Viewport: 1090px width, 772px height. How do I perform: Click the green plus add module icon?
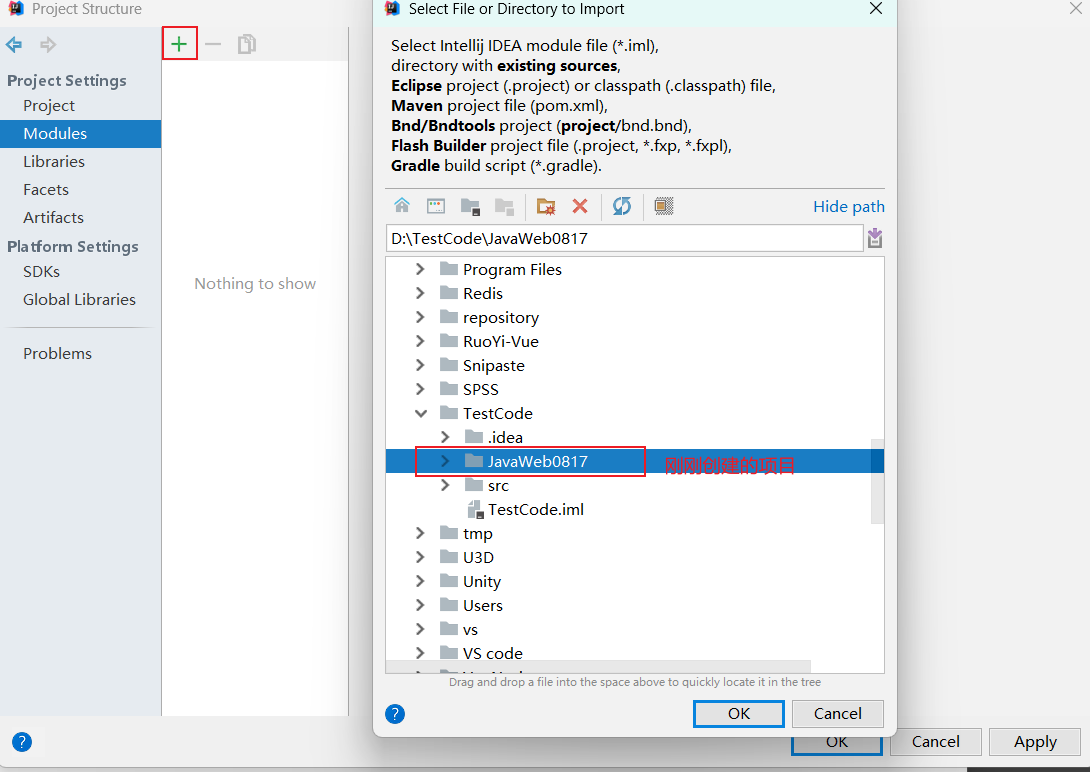tap(179, 44)
